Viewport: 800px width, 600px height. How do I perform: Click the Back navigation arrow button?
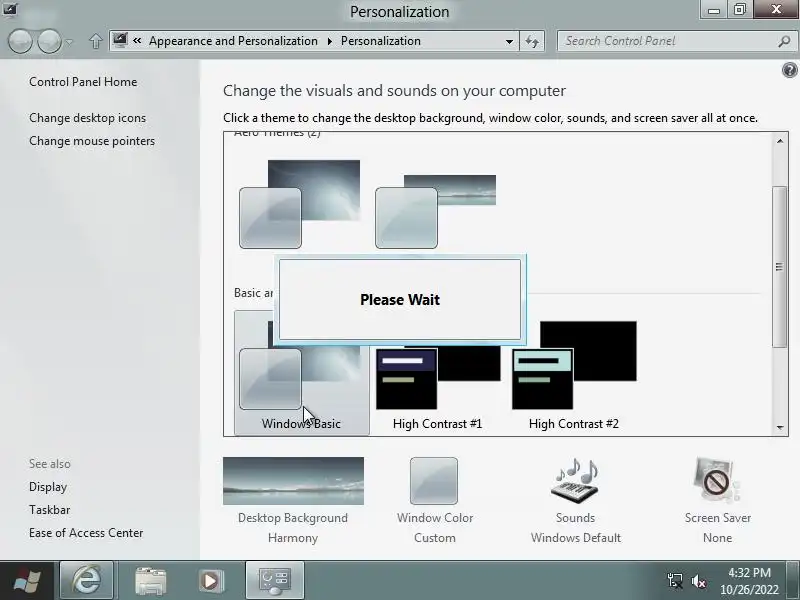[20, 41]
